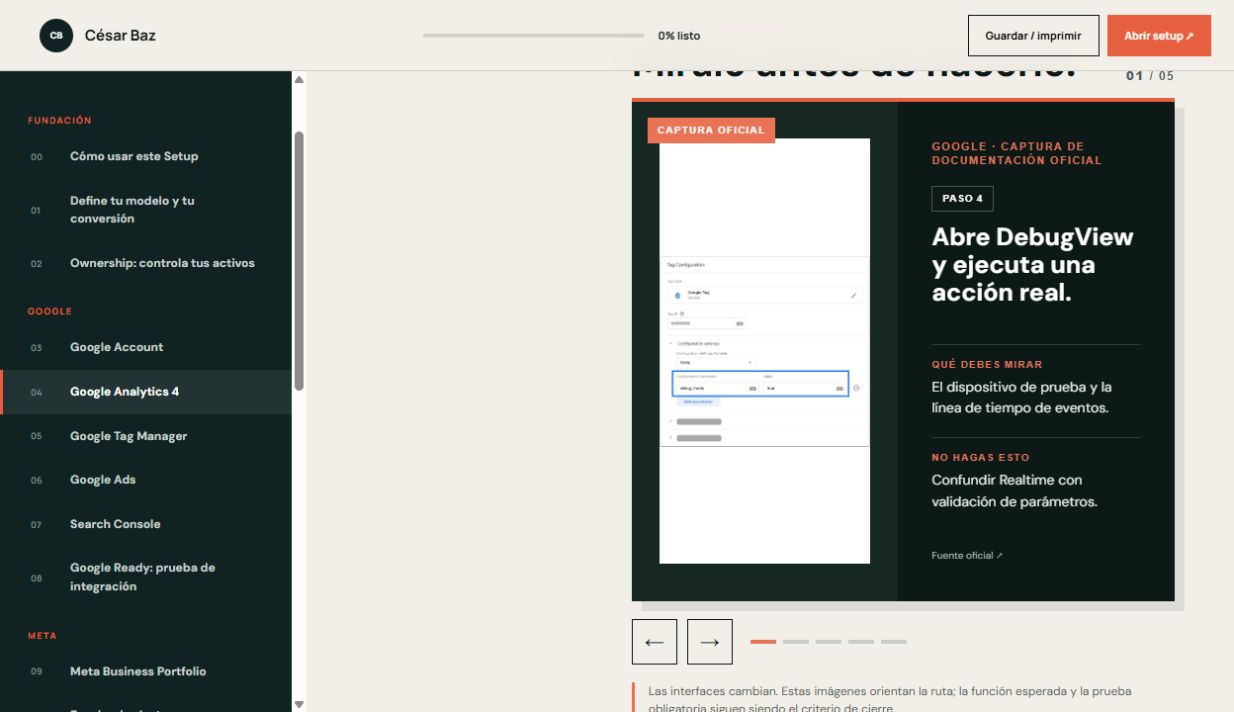Click the CB avatar logo

[x=56, y=36]
